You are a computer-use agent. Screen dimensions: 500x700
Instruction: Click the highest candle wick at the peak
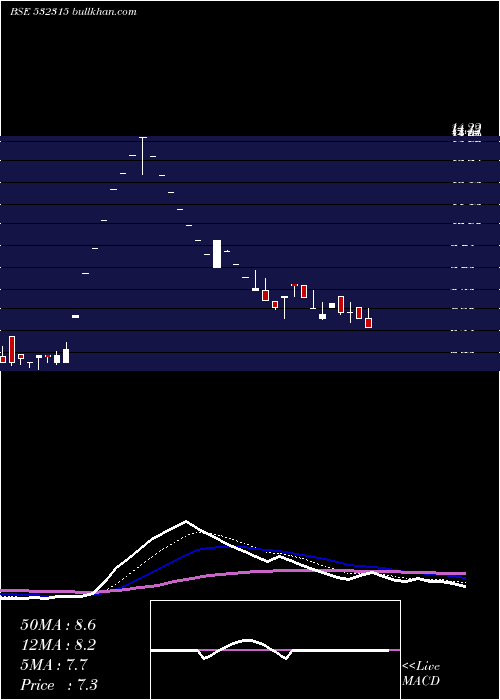click(x=143, y=156)
